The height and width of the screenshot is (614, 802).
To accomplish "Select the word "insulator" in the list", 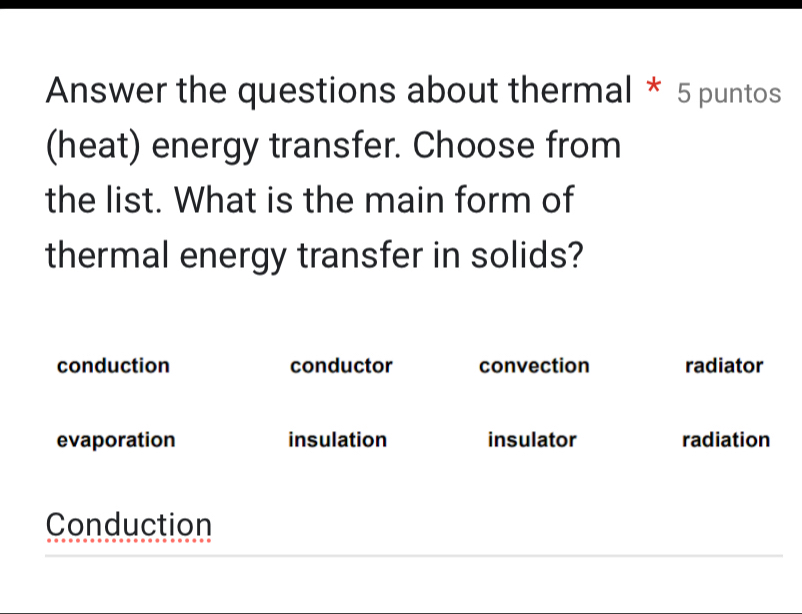I will tap(532, 440).
